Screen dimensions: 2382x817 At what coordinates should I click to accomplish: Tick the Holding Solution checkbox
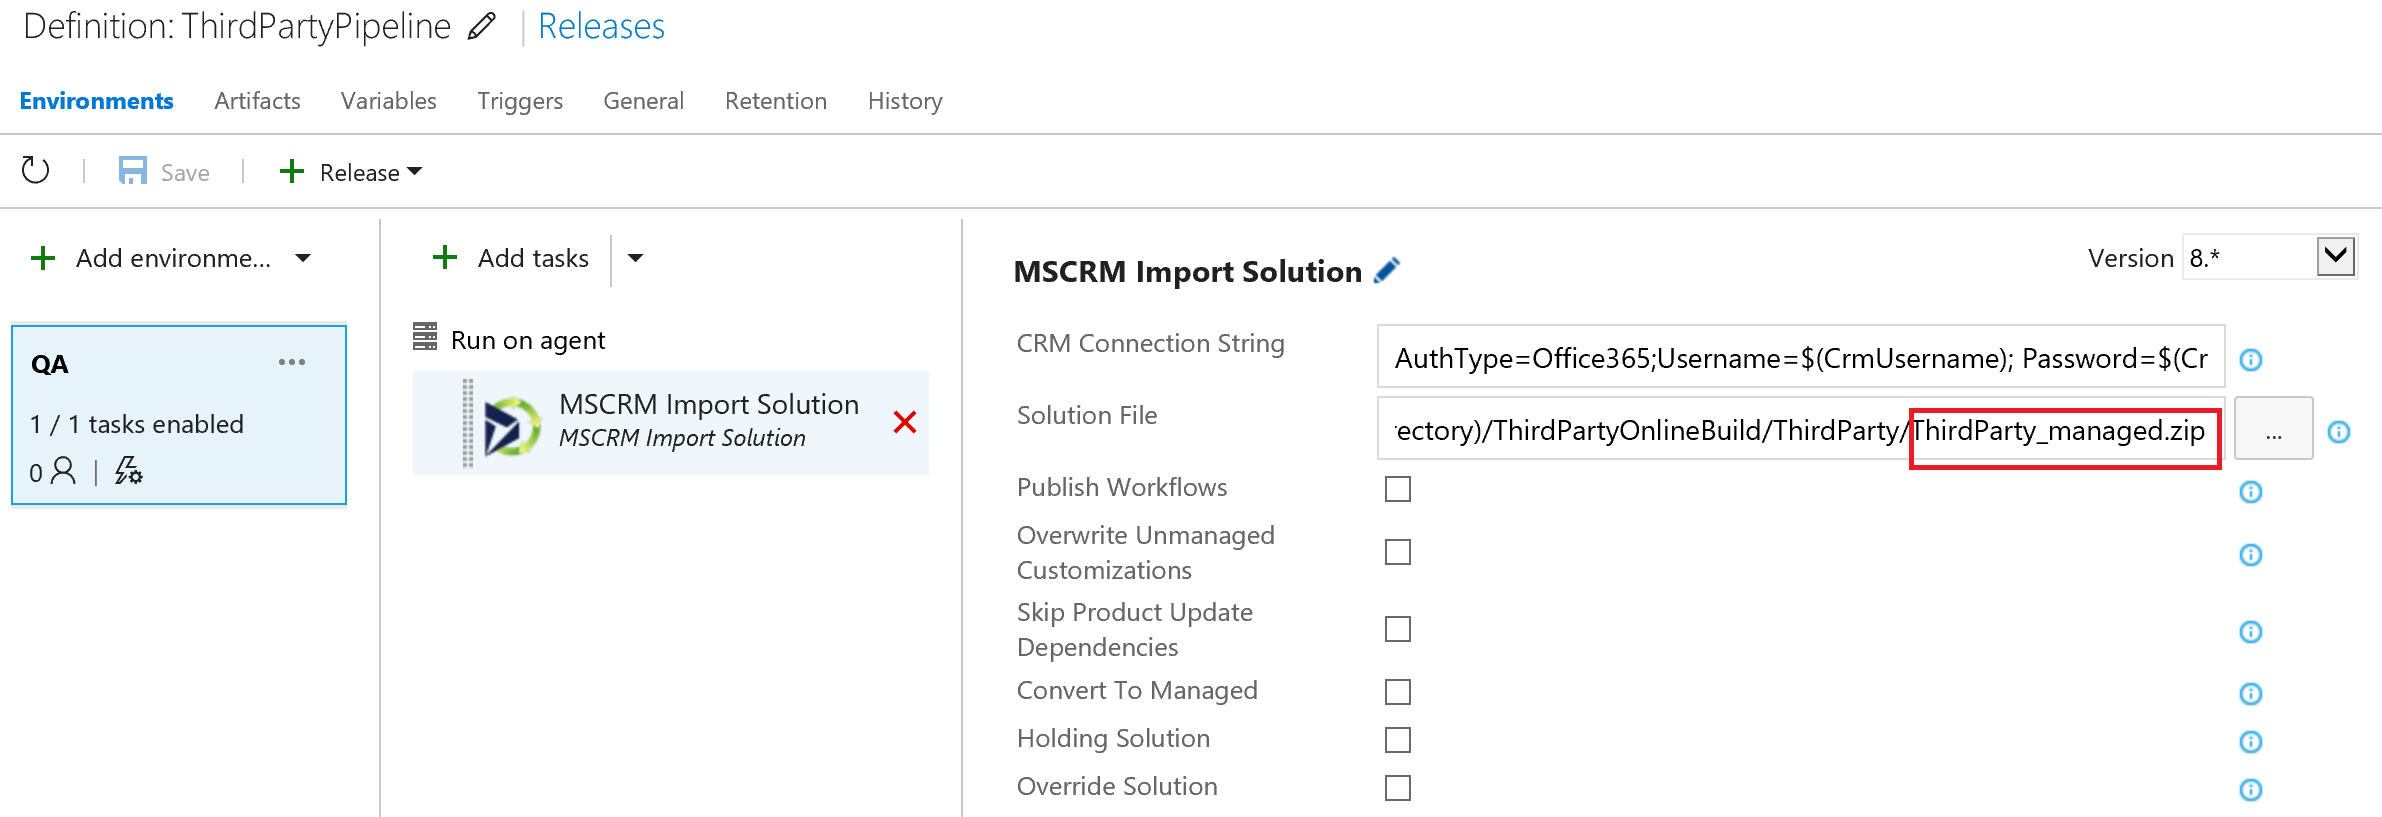click(x=1398, y=740)
